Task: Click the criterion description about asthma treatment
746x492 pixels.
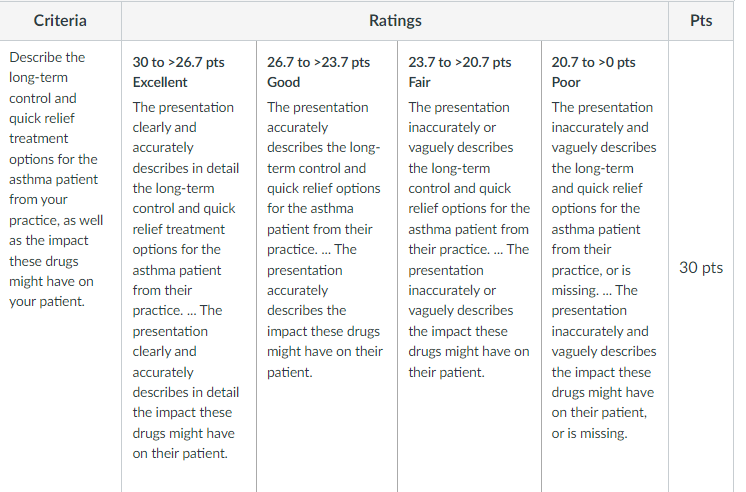Action: 56,179
